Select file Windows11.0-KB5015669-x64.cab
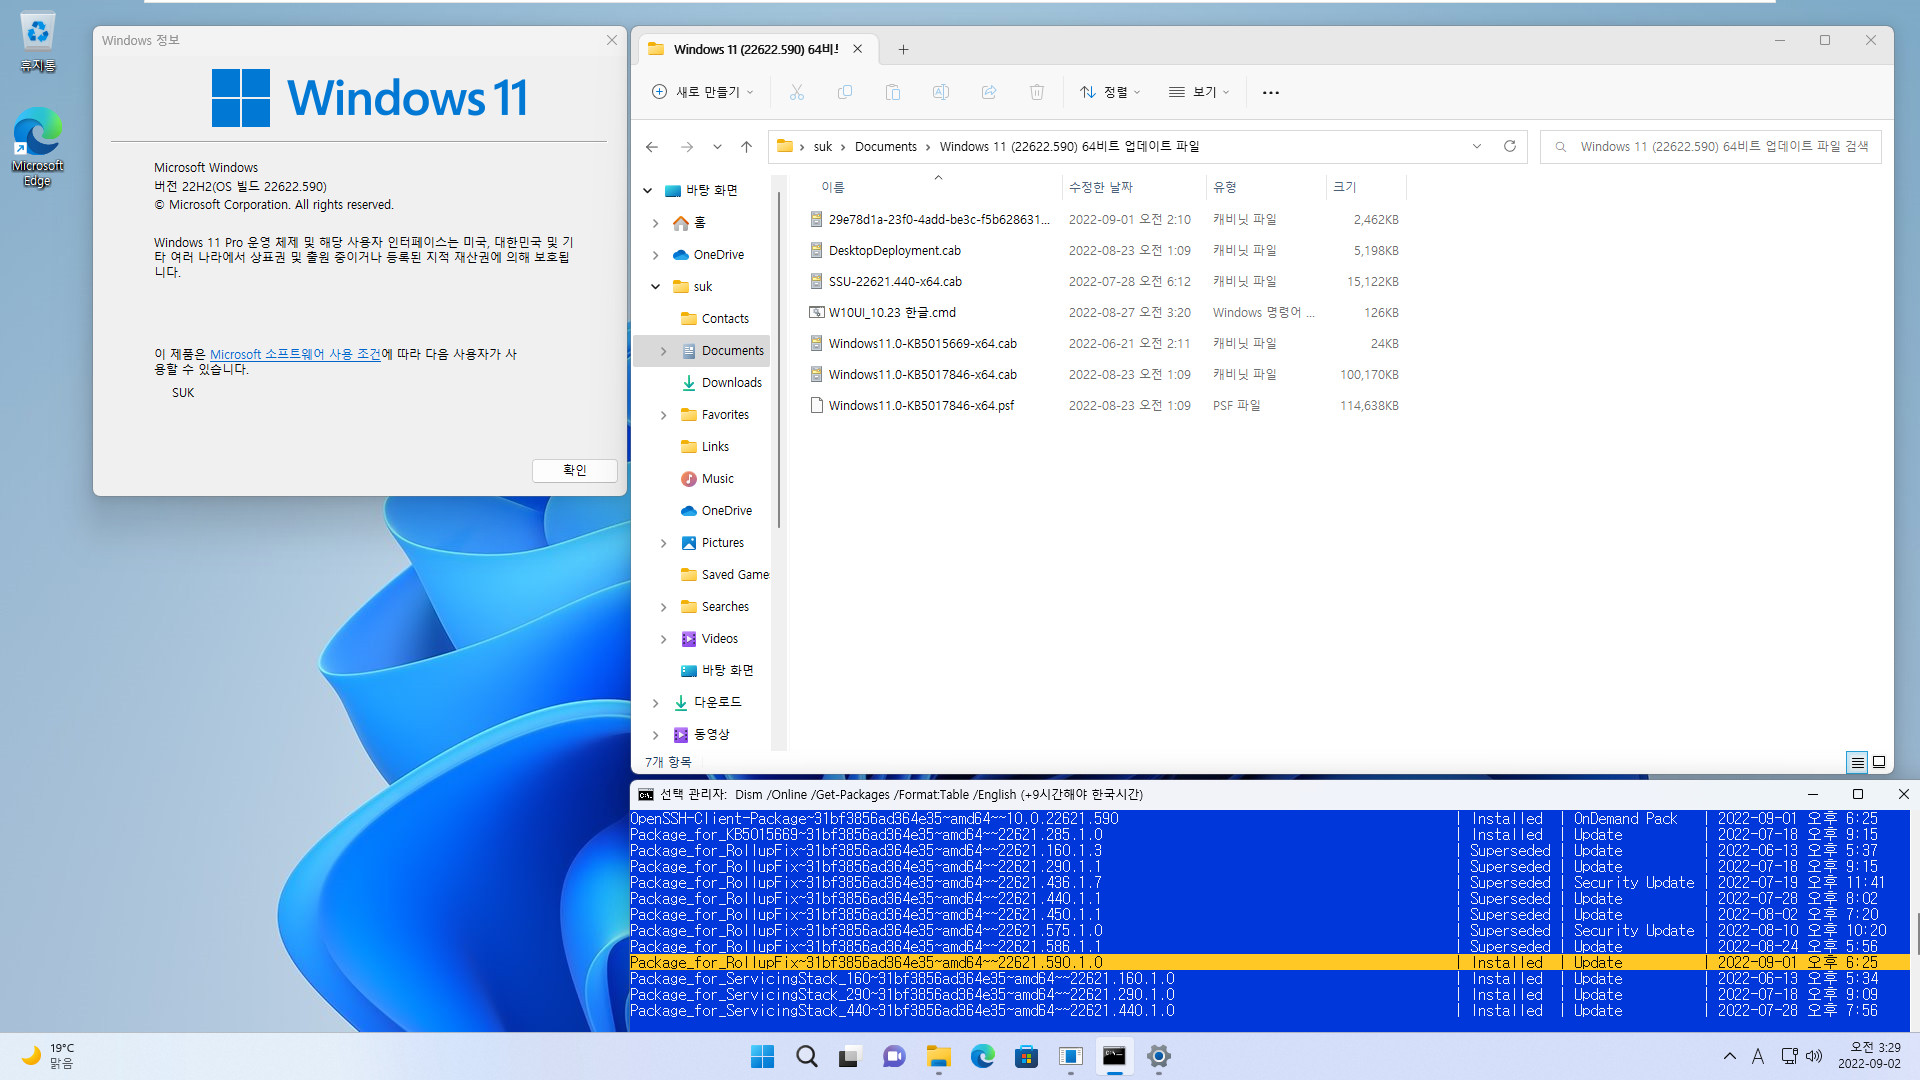This screenshot has width=1920, height=1080. click(922, 344)
